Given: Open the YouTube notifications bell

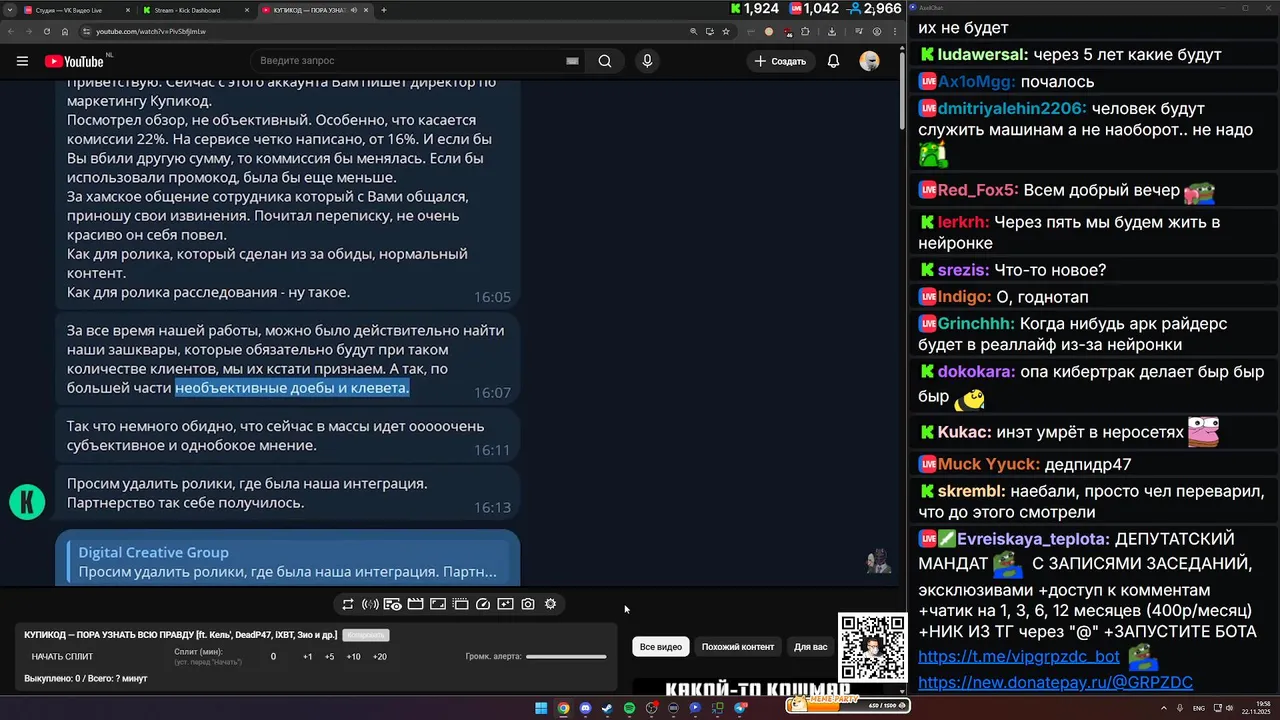Looking at the screenshot, I should pos(833,61).
